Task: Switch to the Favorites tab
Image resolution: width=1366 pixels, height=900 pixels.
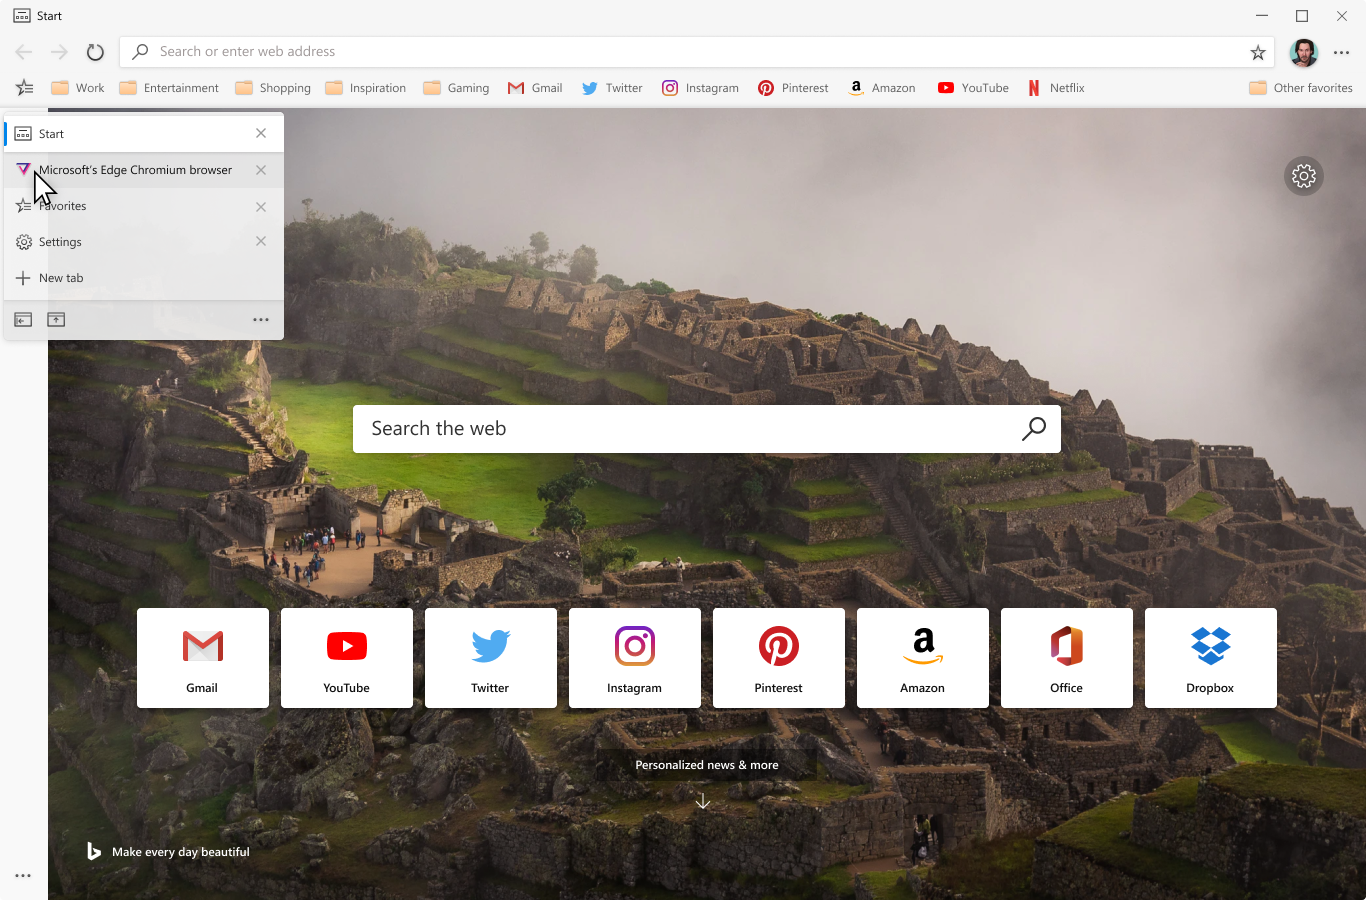Action: 144,206
